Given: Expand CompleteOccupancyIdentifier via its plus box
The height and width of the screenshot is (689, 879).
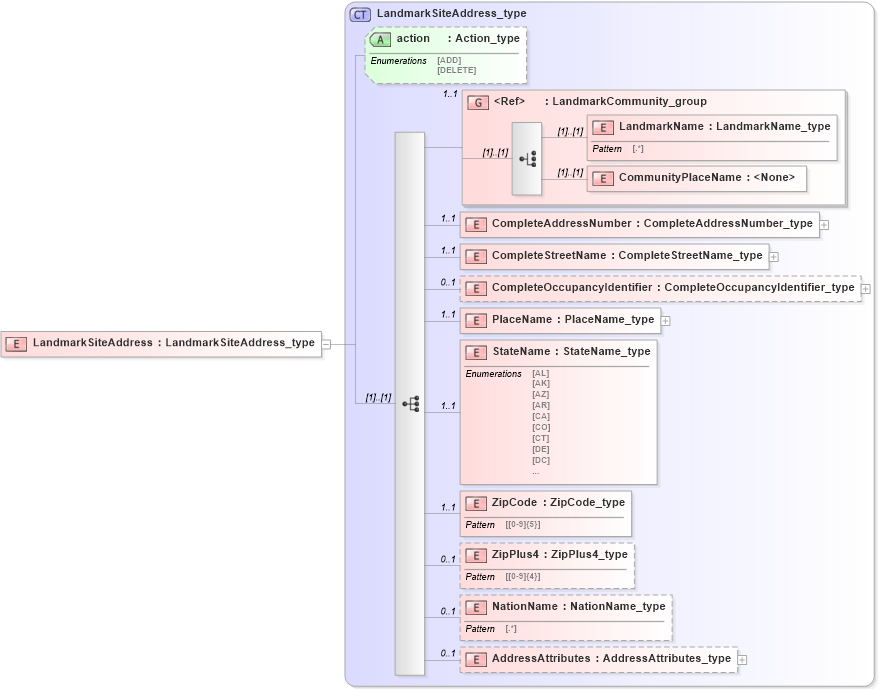Looking at the screenshot, I should coord(865,287).
